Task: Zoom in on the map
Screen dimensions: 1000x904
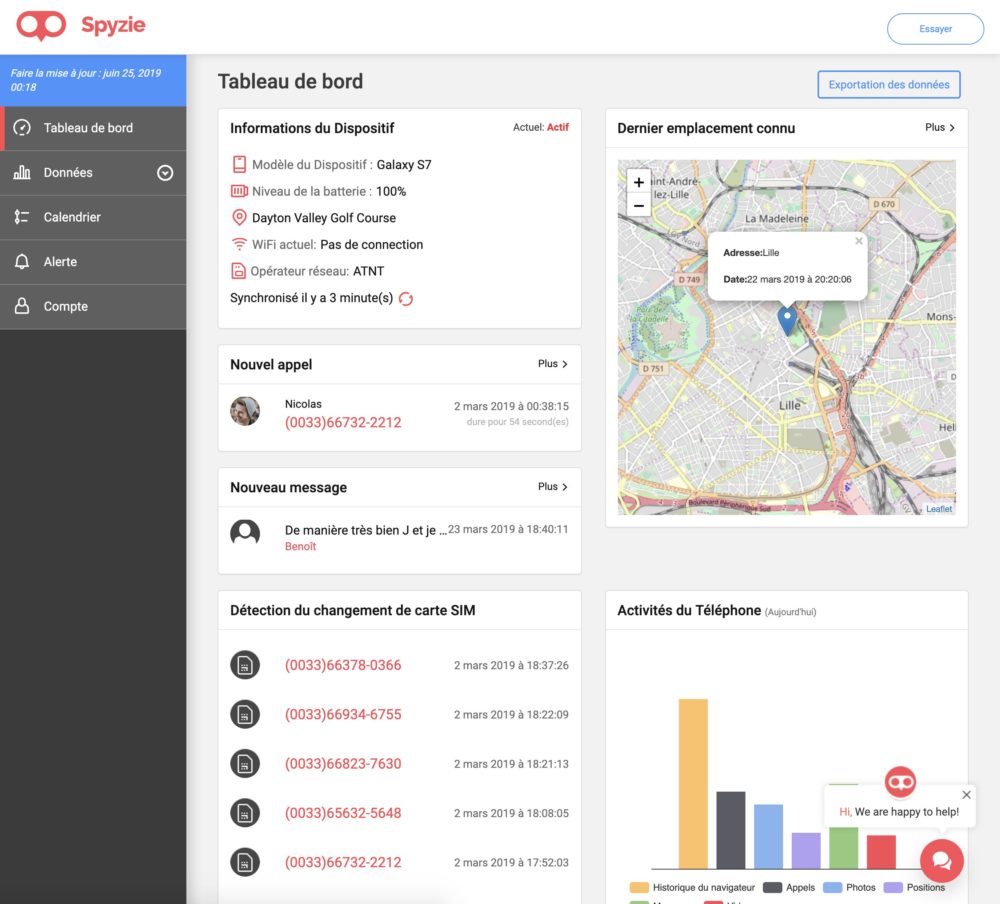Action: (638, 182)
